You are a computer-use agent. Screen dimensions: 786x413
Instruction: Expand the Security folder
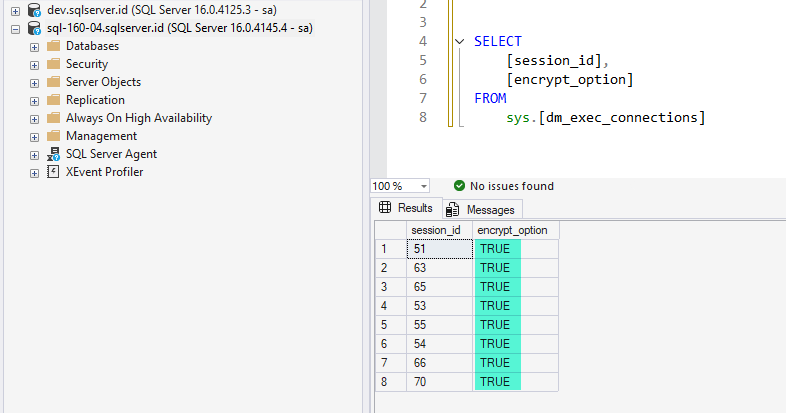pyautogui.click(x=34, y=65)
